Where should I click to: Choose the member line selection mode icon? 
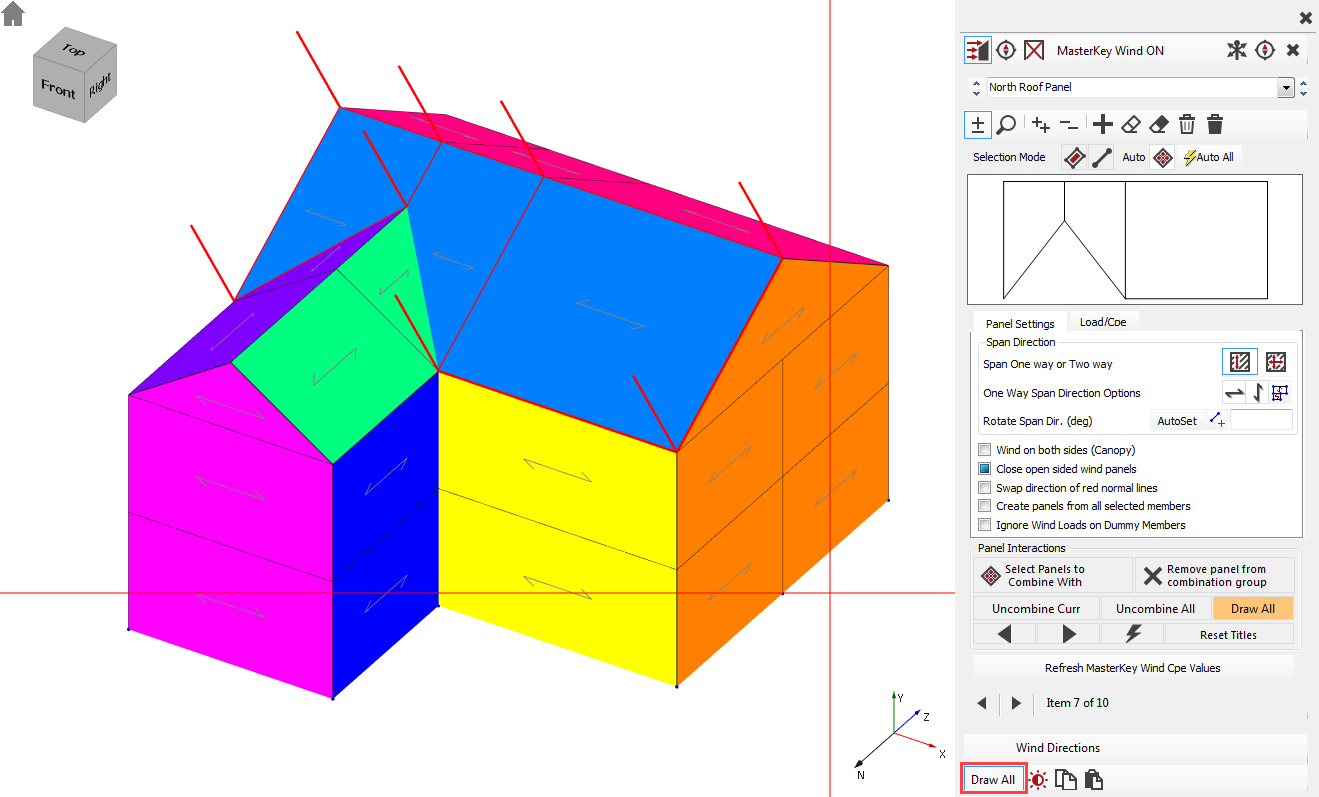tap(1102, 157)
